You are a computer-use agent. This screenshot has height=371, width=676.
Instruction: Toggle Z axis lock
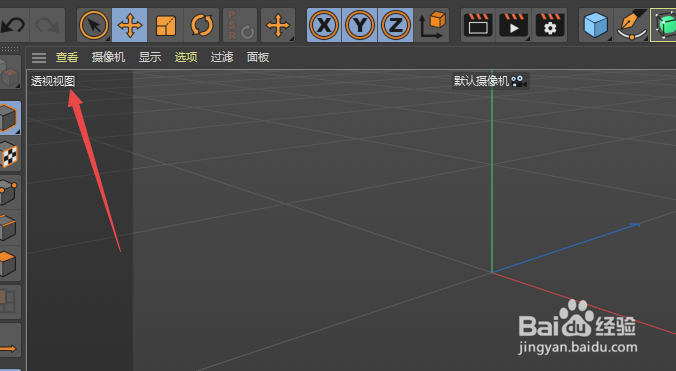pyautogui.click(x=395, y=25)
